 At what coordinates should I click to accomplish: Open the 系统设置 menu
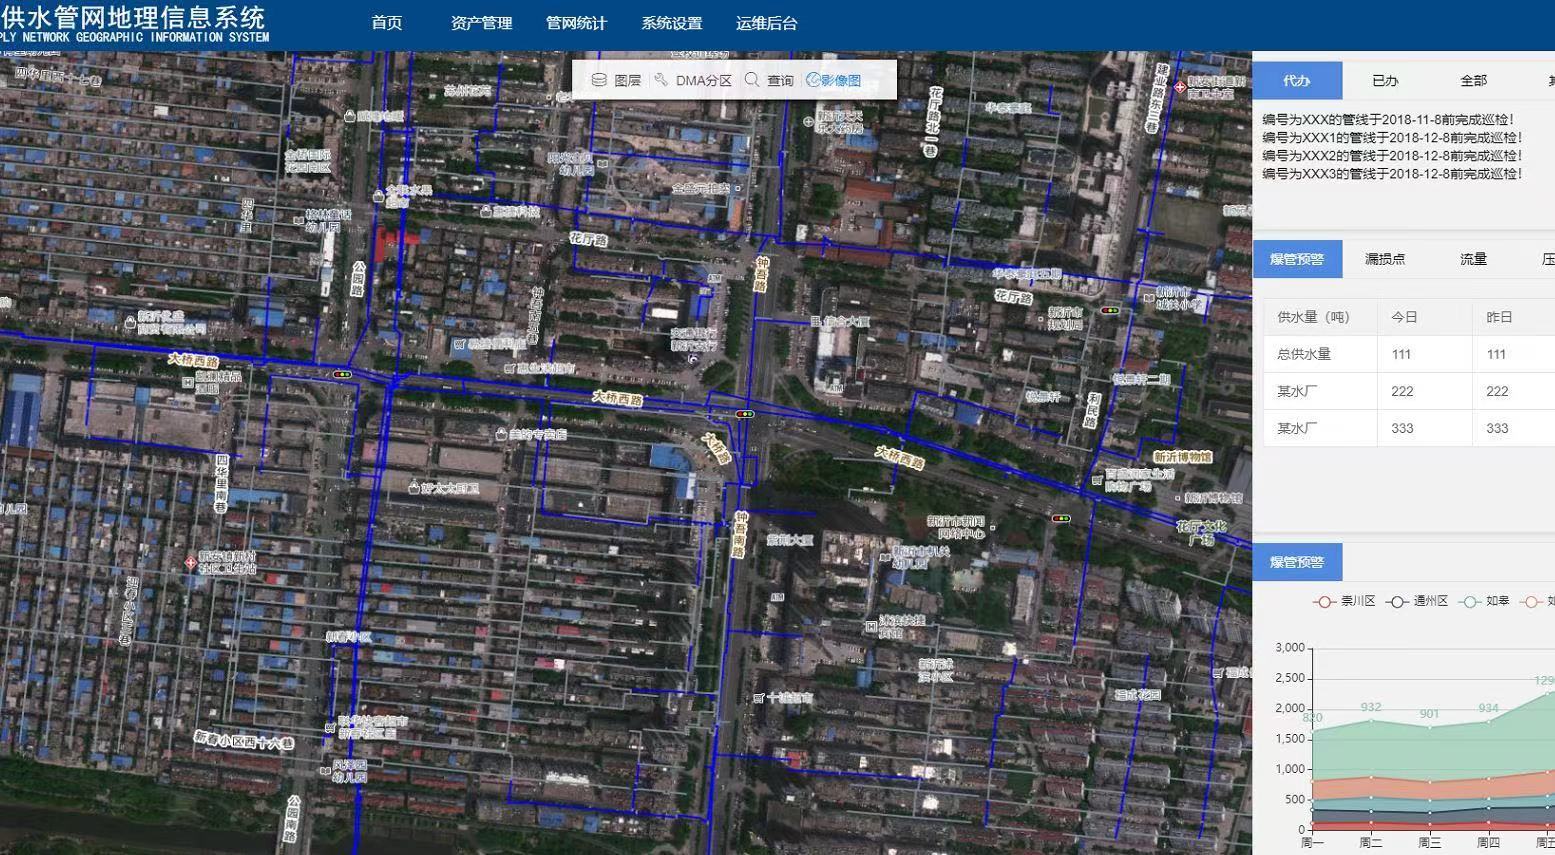[x=671, y=23]
